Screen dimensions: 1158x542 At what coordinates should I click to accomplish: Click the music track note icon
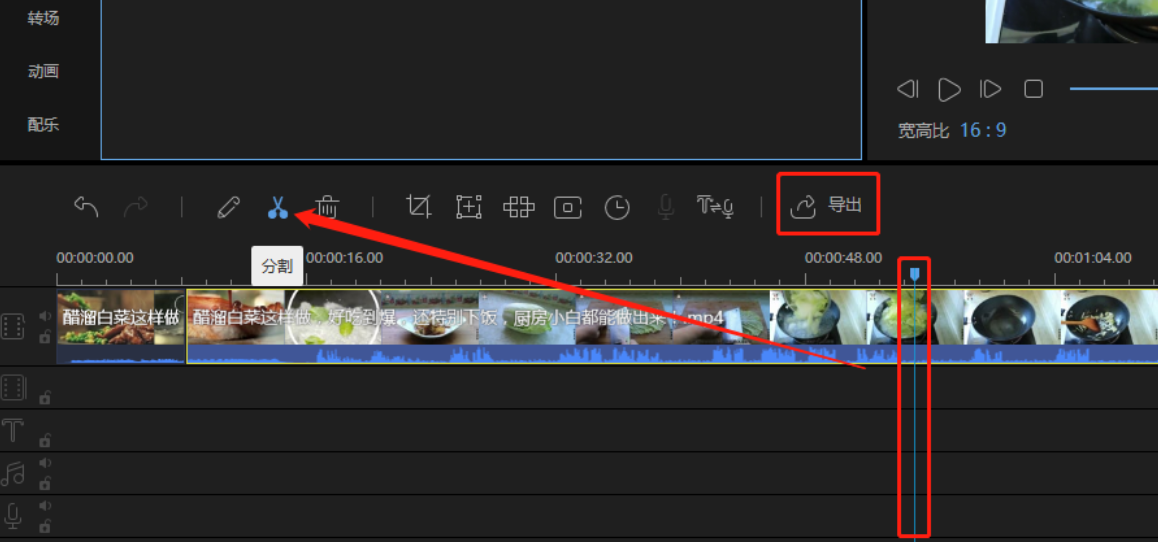[x=13, y=473]
